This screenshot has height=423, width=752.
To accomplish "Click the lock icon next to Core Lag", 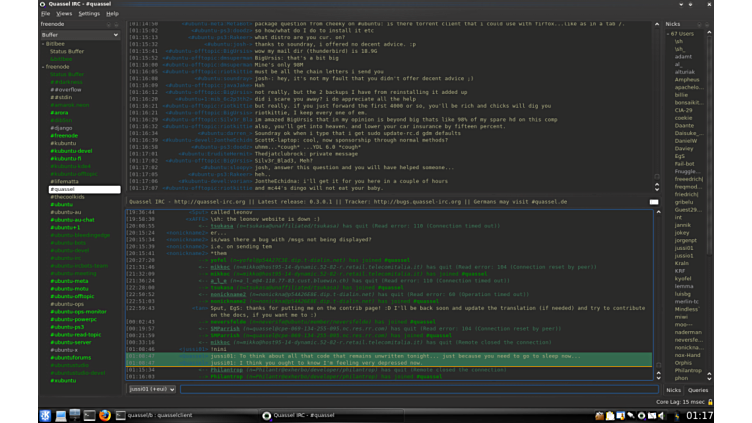I will [710, 402].
